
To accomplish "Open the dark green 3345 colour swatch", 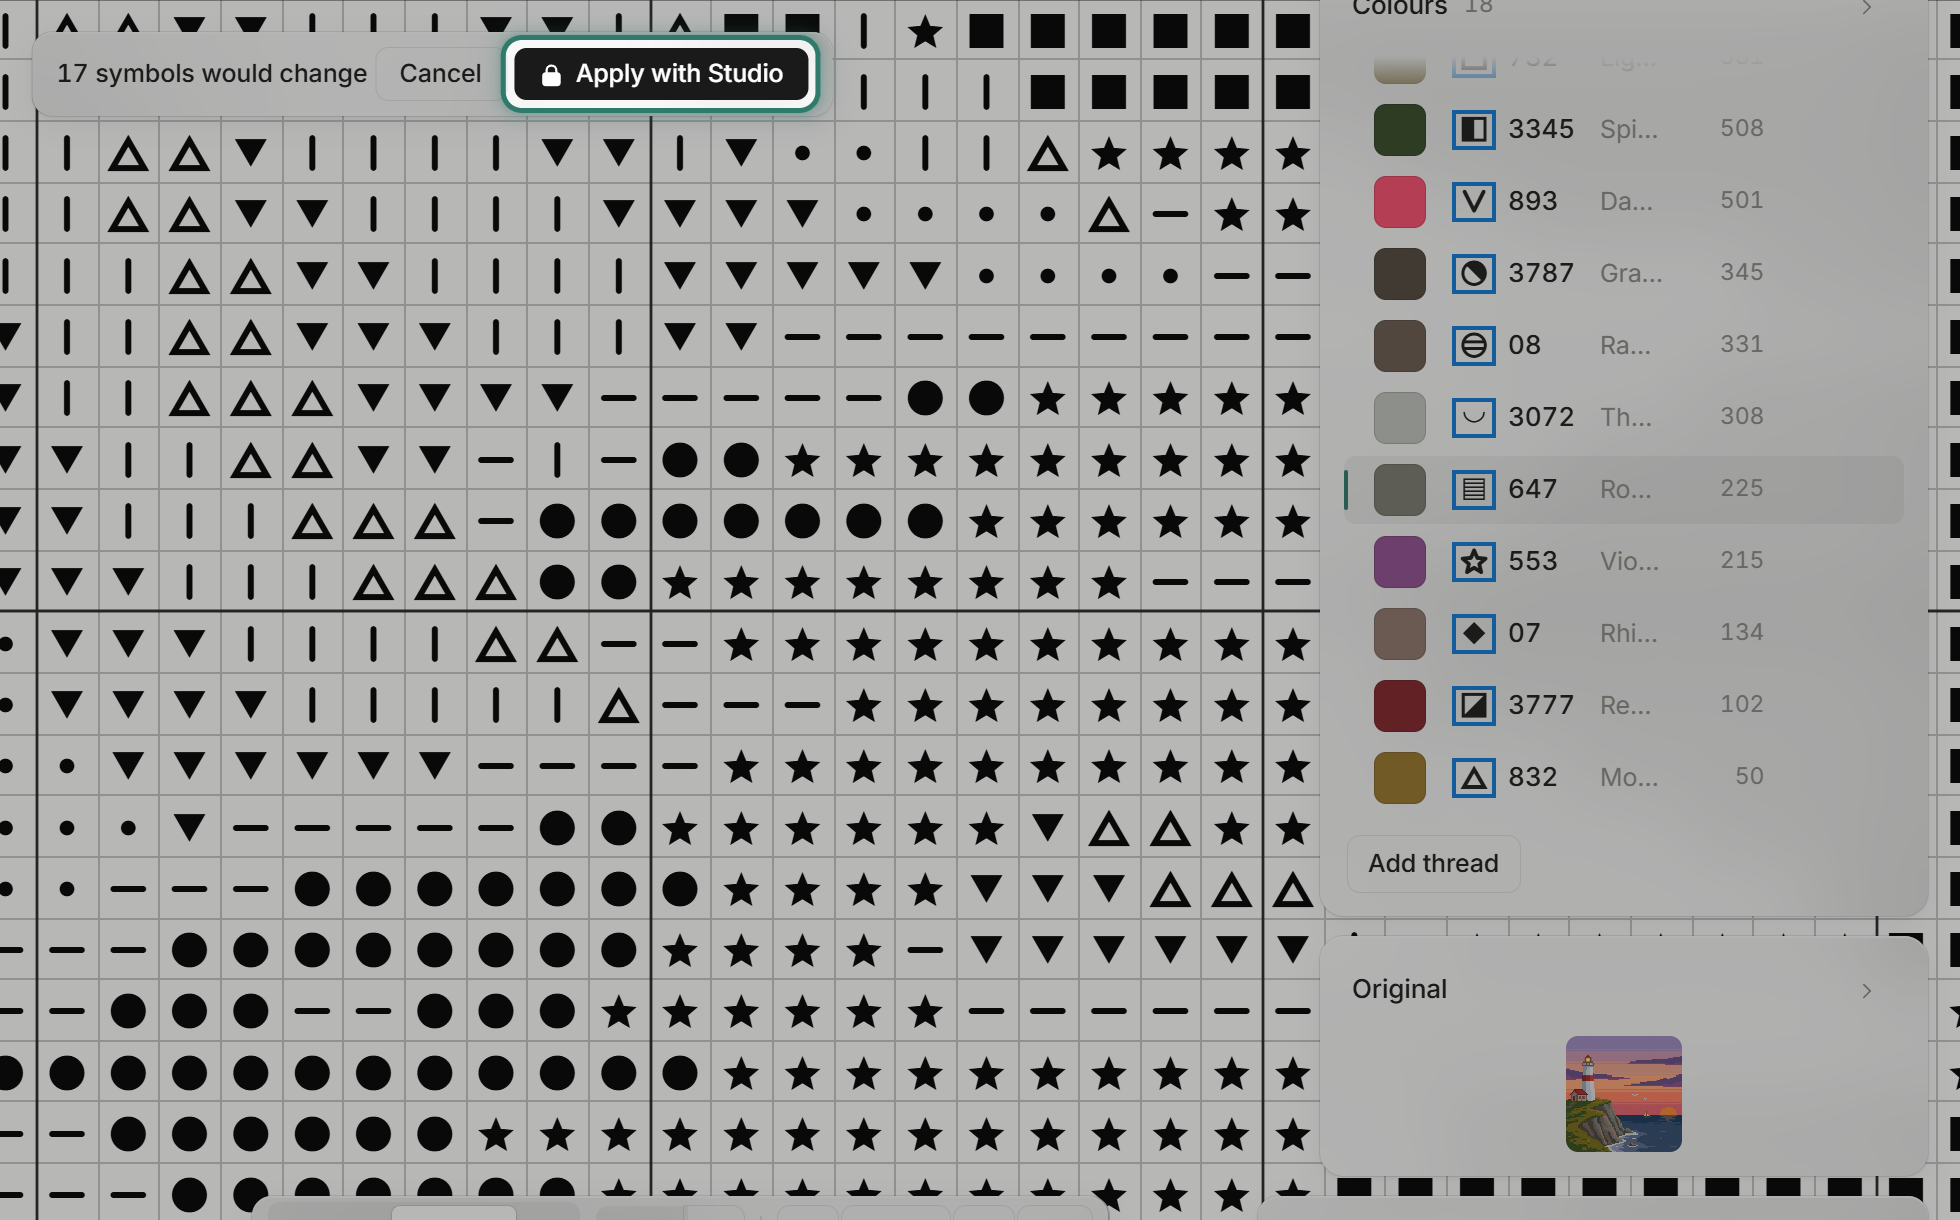I will pos(1399,129).
